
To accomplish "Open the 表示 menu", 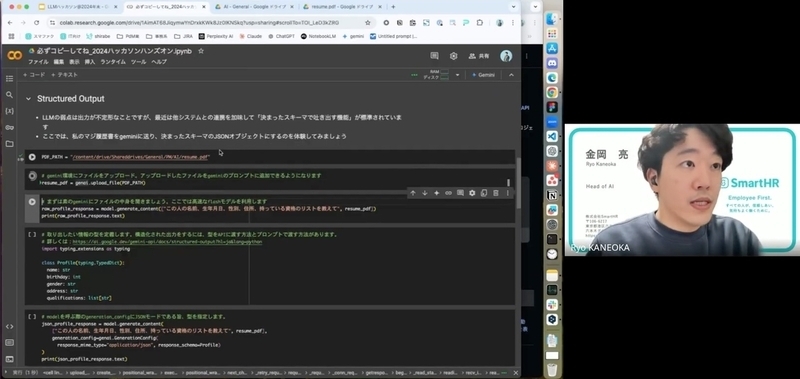I will (74, 62).
